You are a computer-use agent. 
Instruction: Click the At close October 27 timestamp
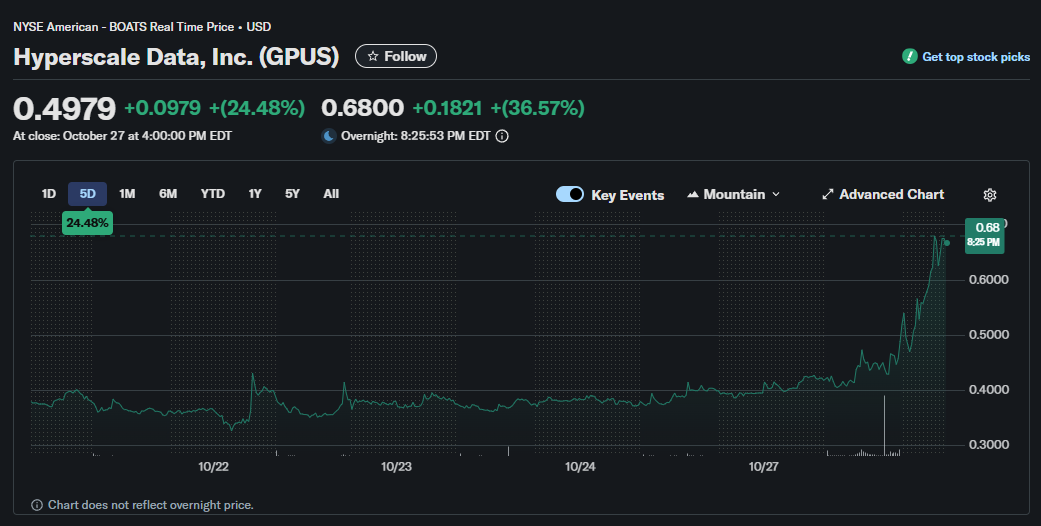point(123,135)
